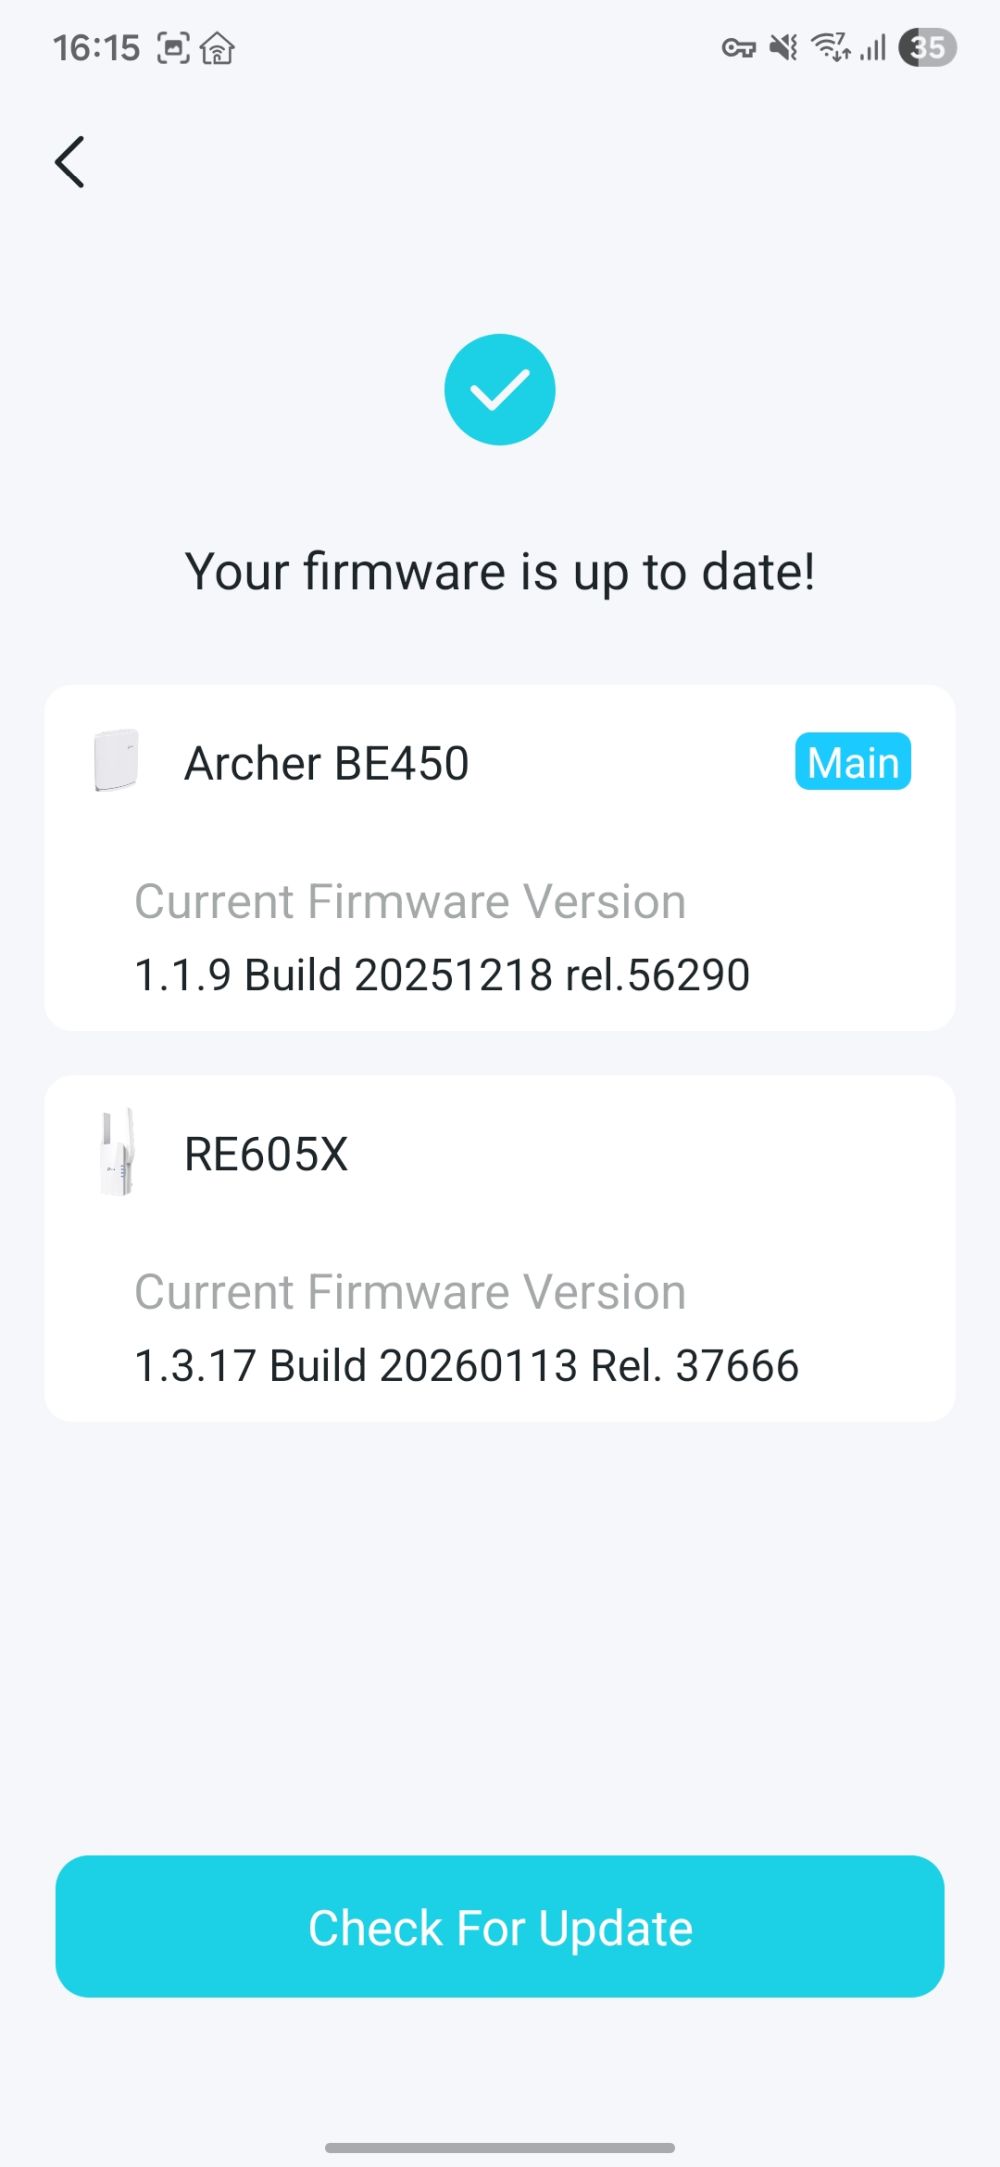Tap the battery level indicator
This screenshot has width=1000, height=2167.
pos(927,47)
